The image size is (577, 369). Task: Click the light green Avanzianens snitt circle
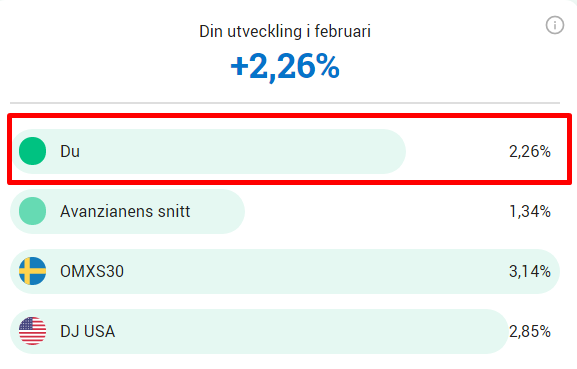[x=32, y=211]
